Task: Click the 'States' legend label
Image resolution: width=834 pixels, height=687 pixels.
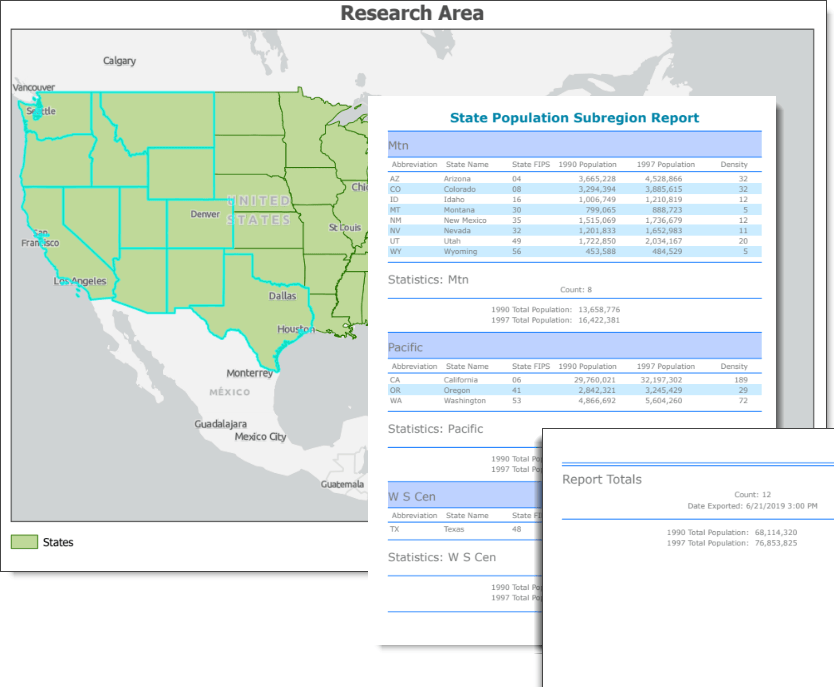Action: point(58,542)
